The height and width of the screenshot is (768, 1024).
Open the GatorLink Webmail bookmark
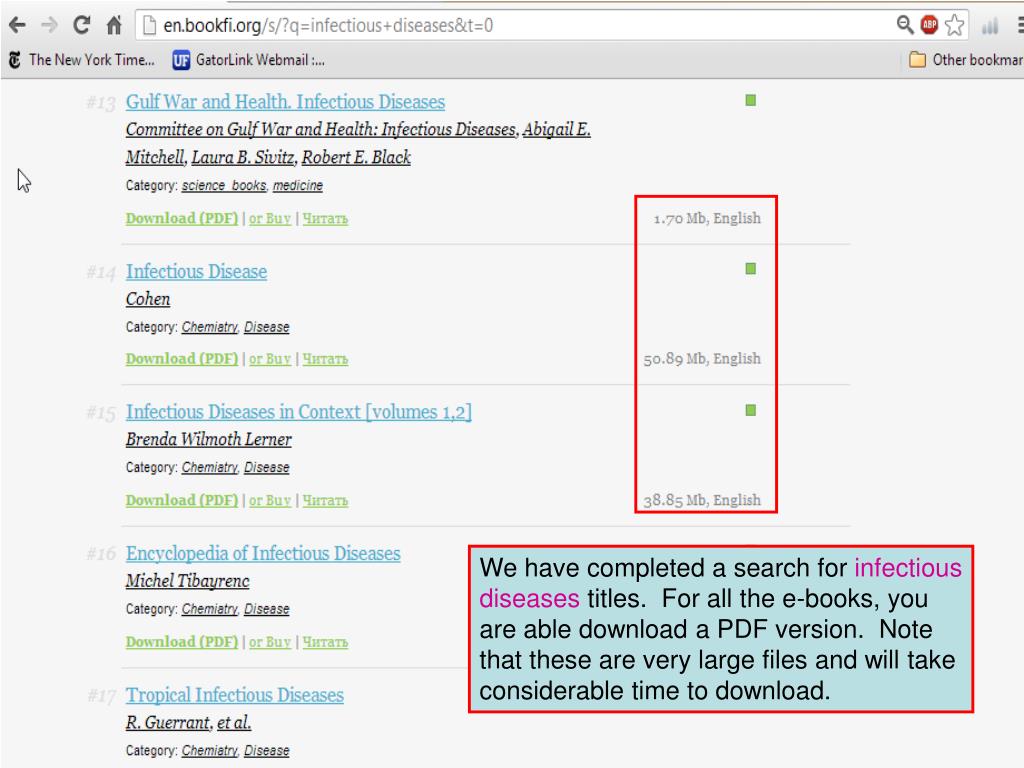[x=249, y=60]
